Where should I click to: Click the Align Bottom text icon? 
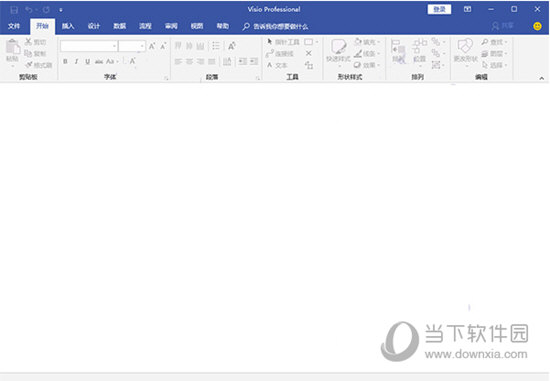tap(200, 46)
